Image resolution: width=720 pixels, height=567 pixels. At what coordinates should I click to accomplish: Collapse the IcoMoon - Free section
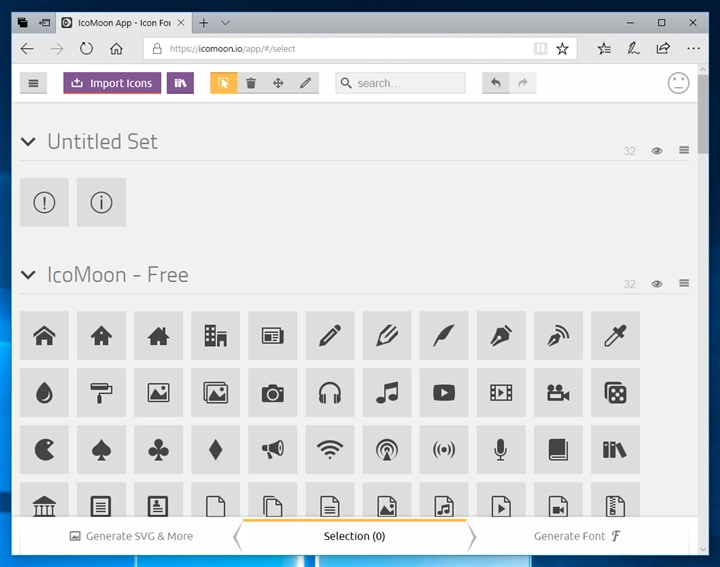click(x=28, y=275)
